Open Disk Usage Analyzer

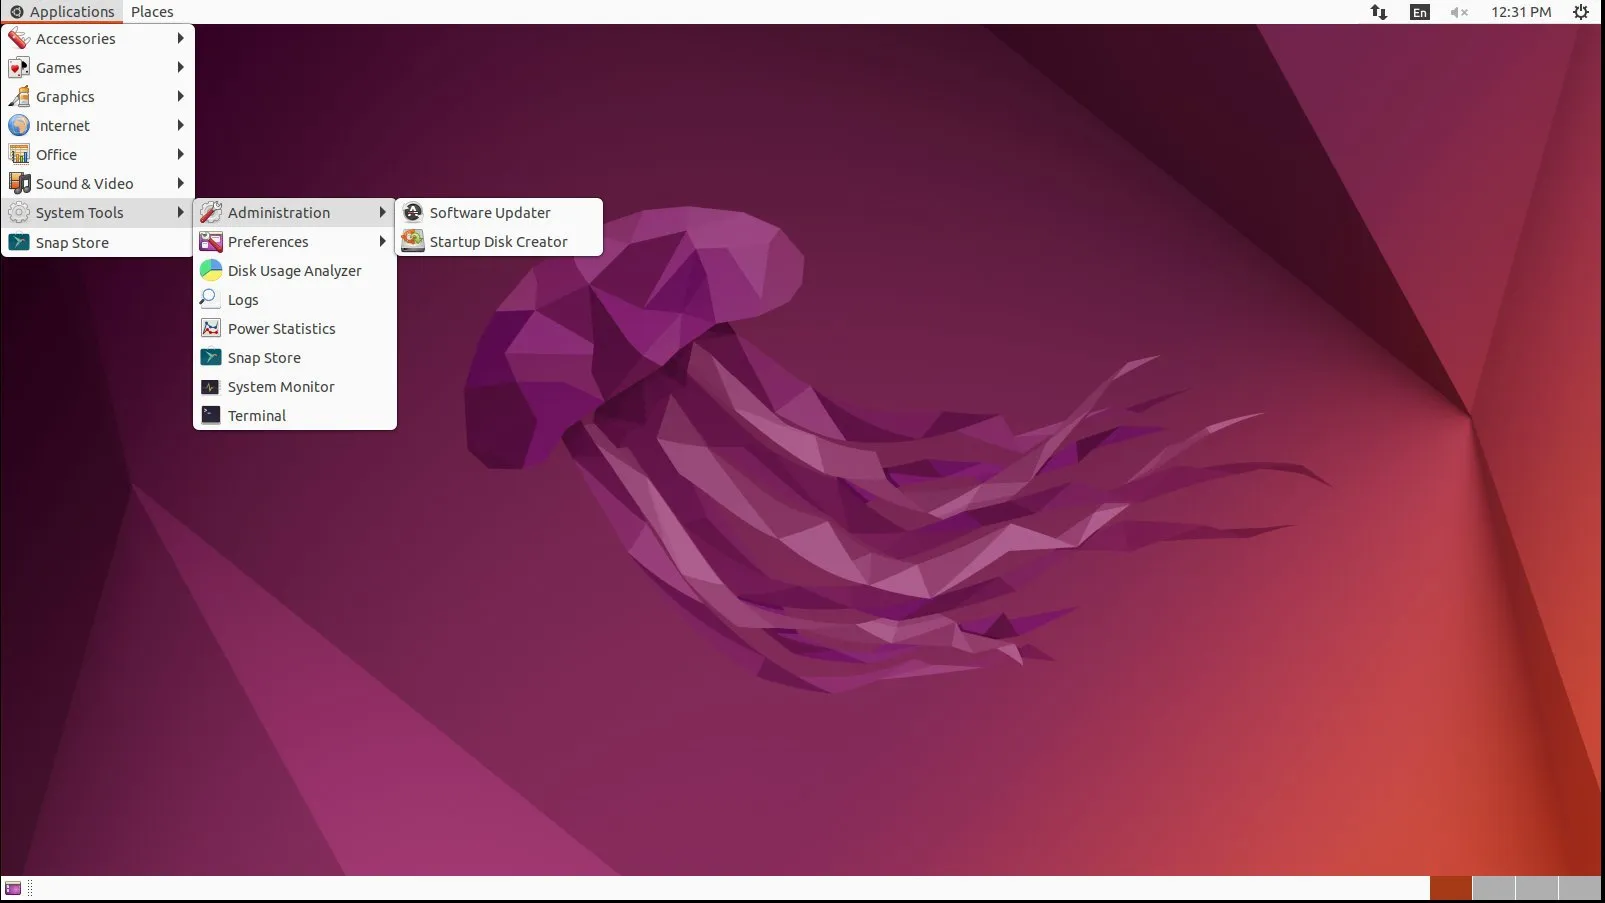(x=294, y=270)
